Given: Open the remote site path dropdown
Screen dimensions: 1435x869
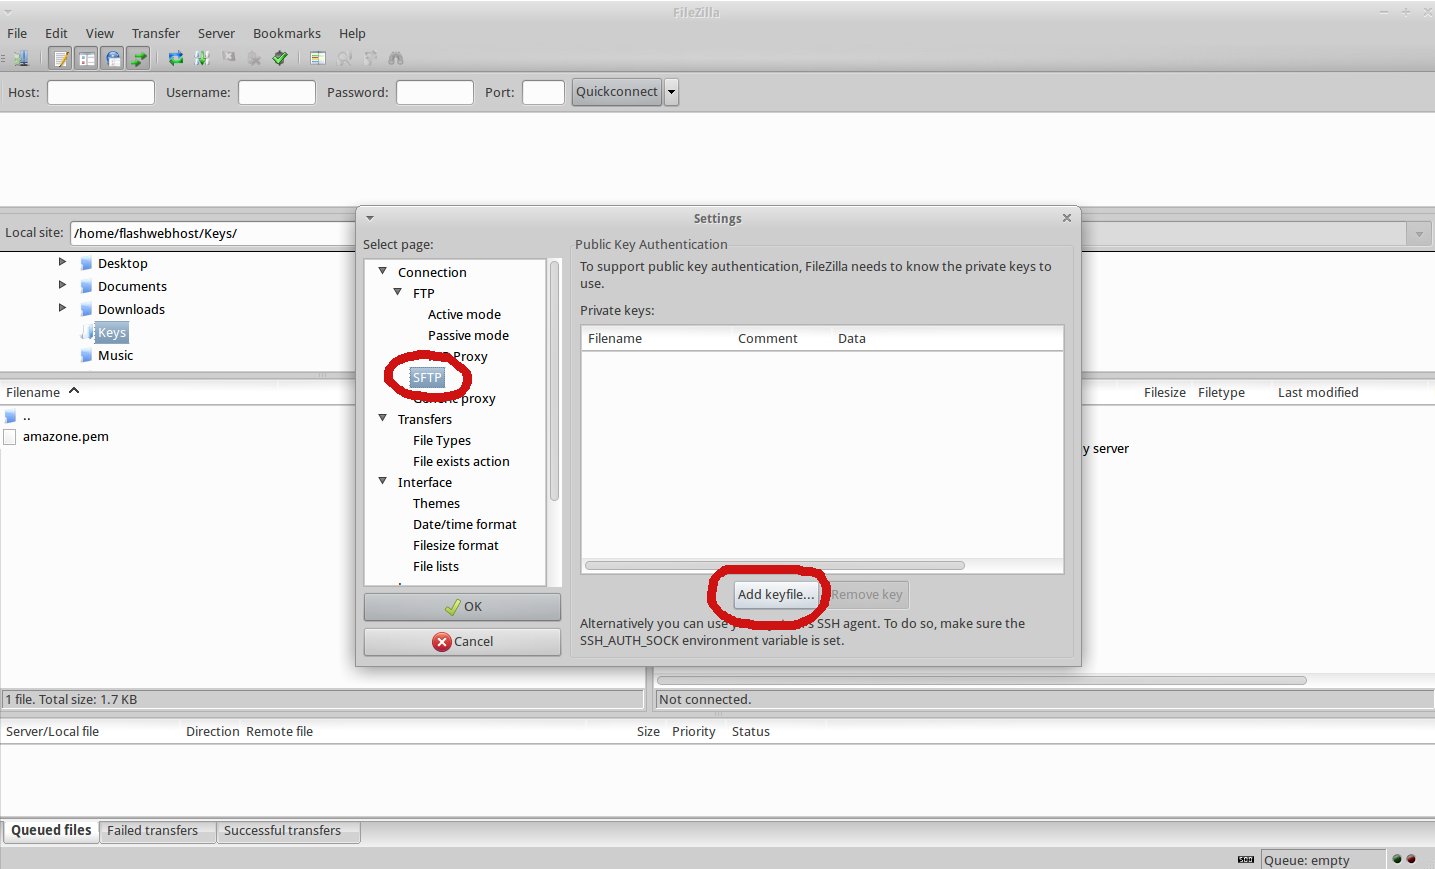Looking at the screenshot, I should click(x=1418, y=234).
